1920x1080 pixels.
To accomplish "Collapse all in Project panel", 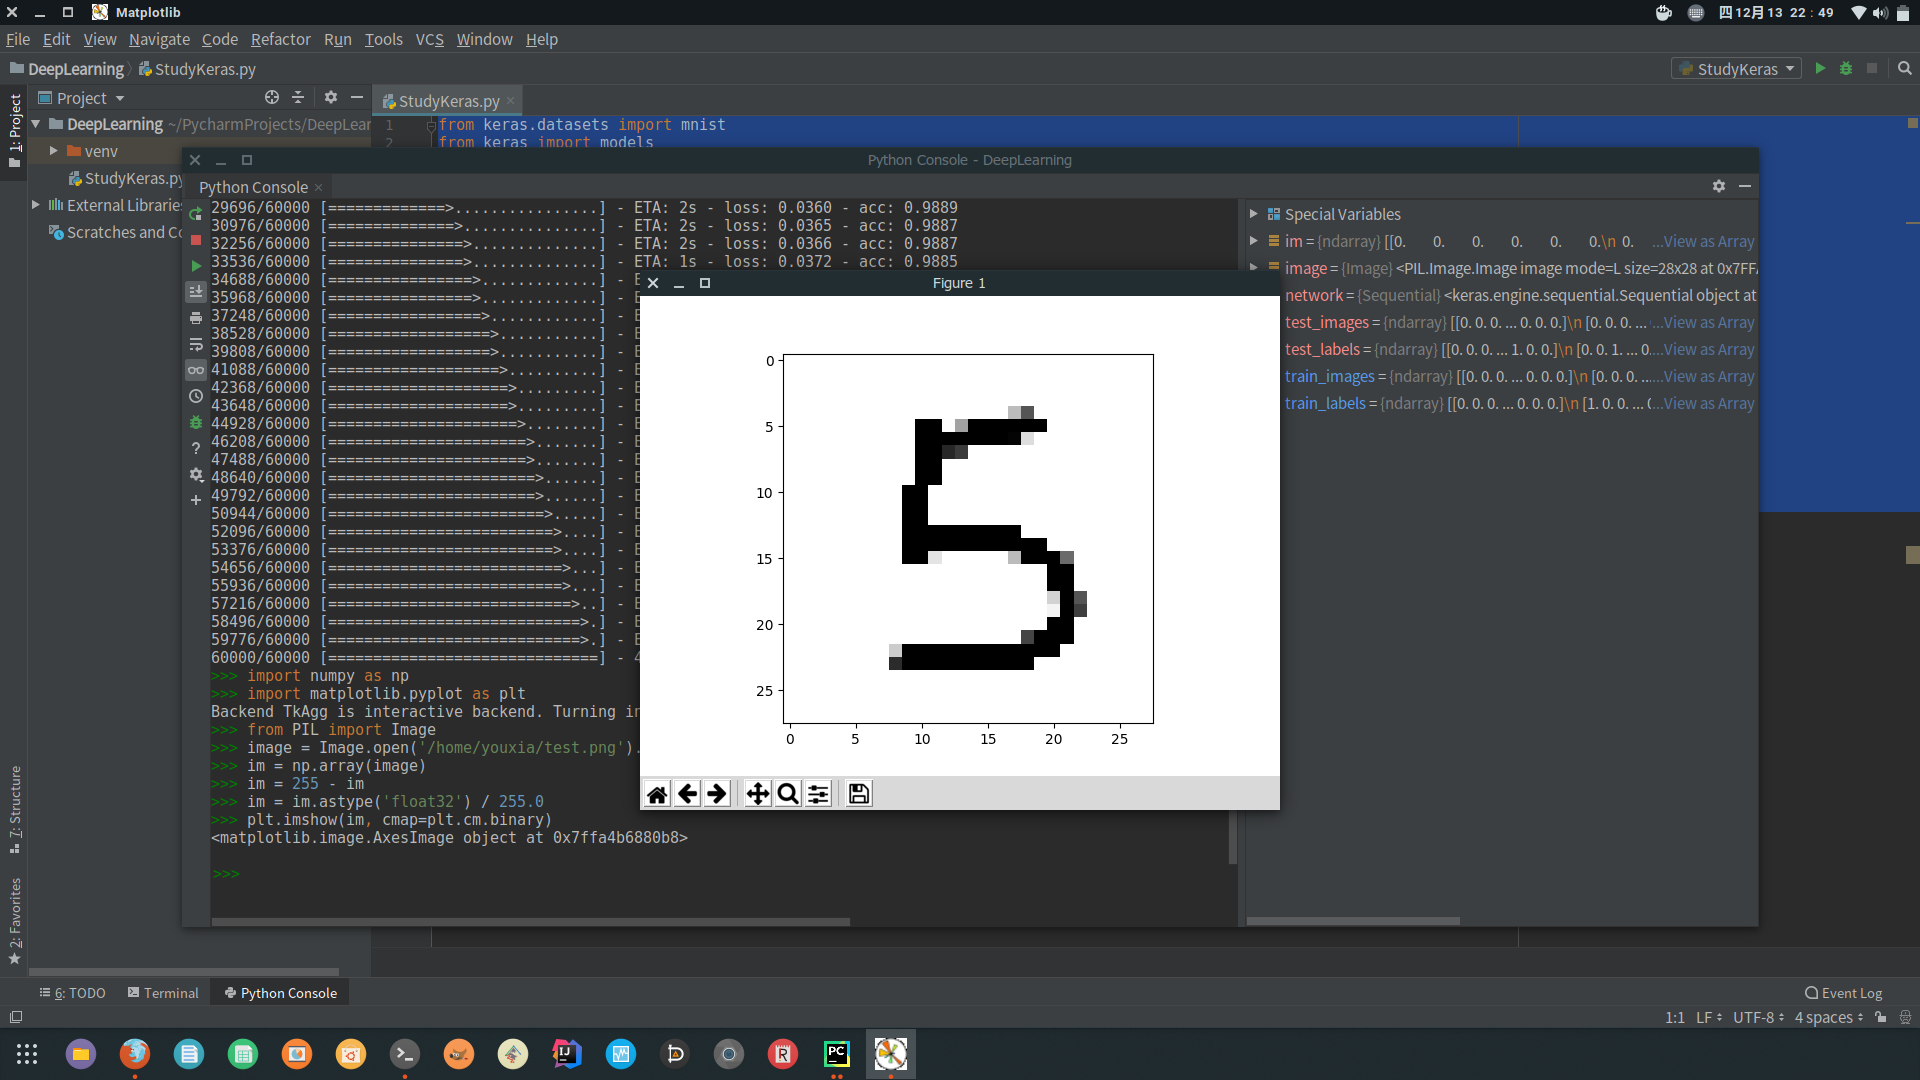I will coord(298,97).
